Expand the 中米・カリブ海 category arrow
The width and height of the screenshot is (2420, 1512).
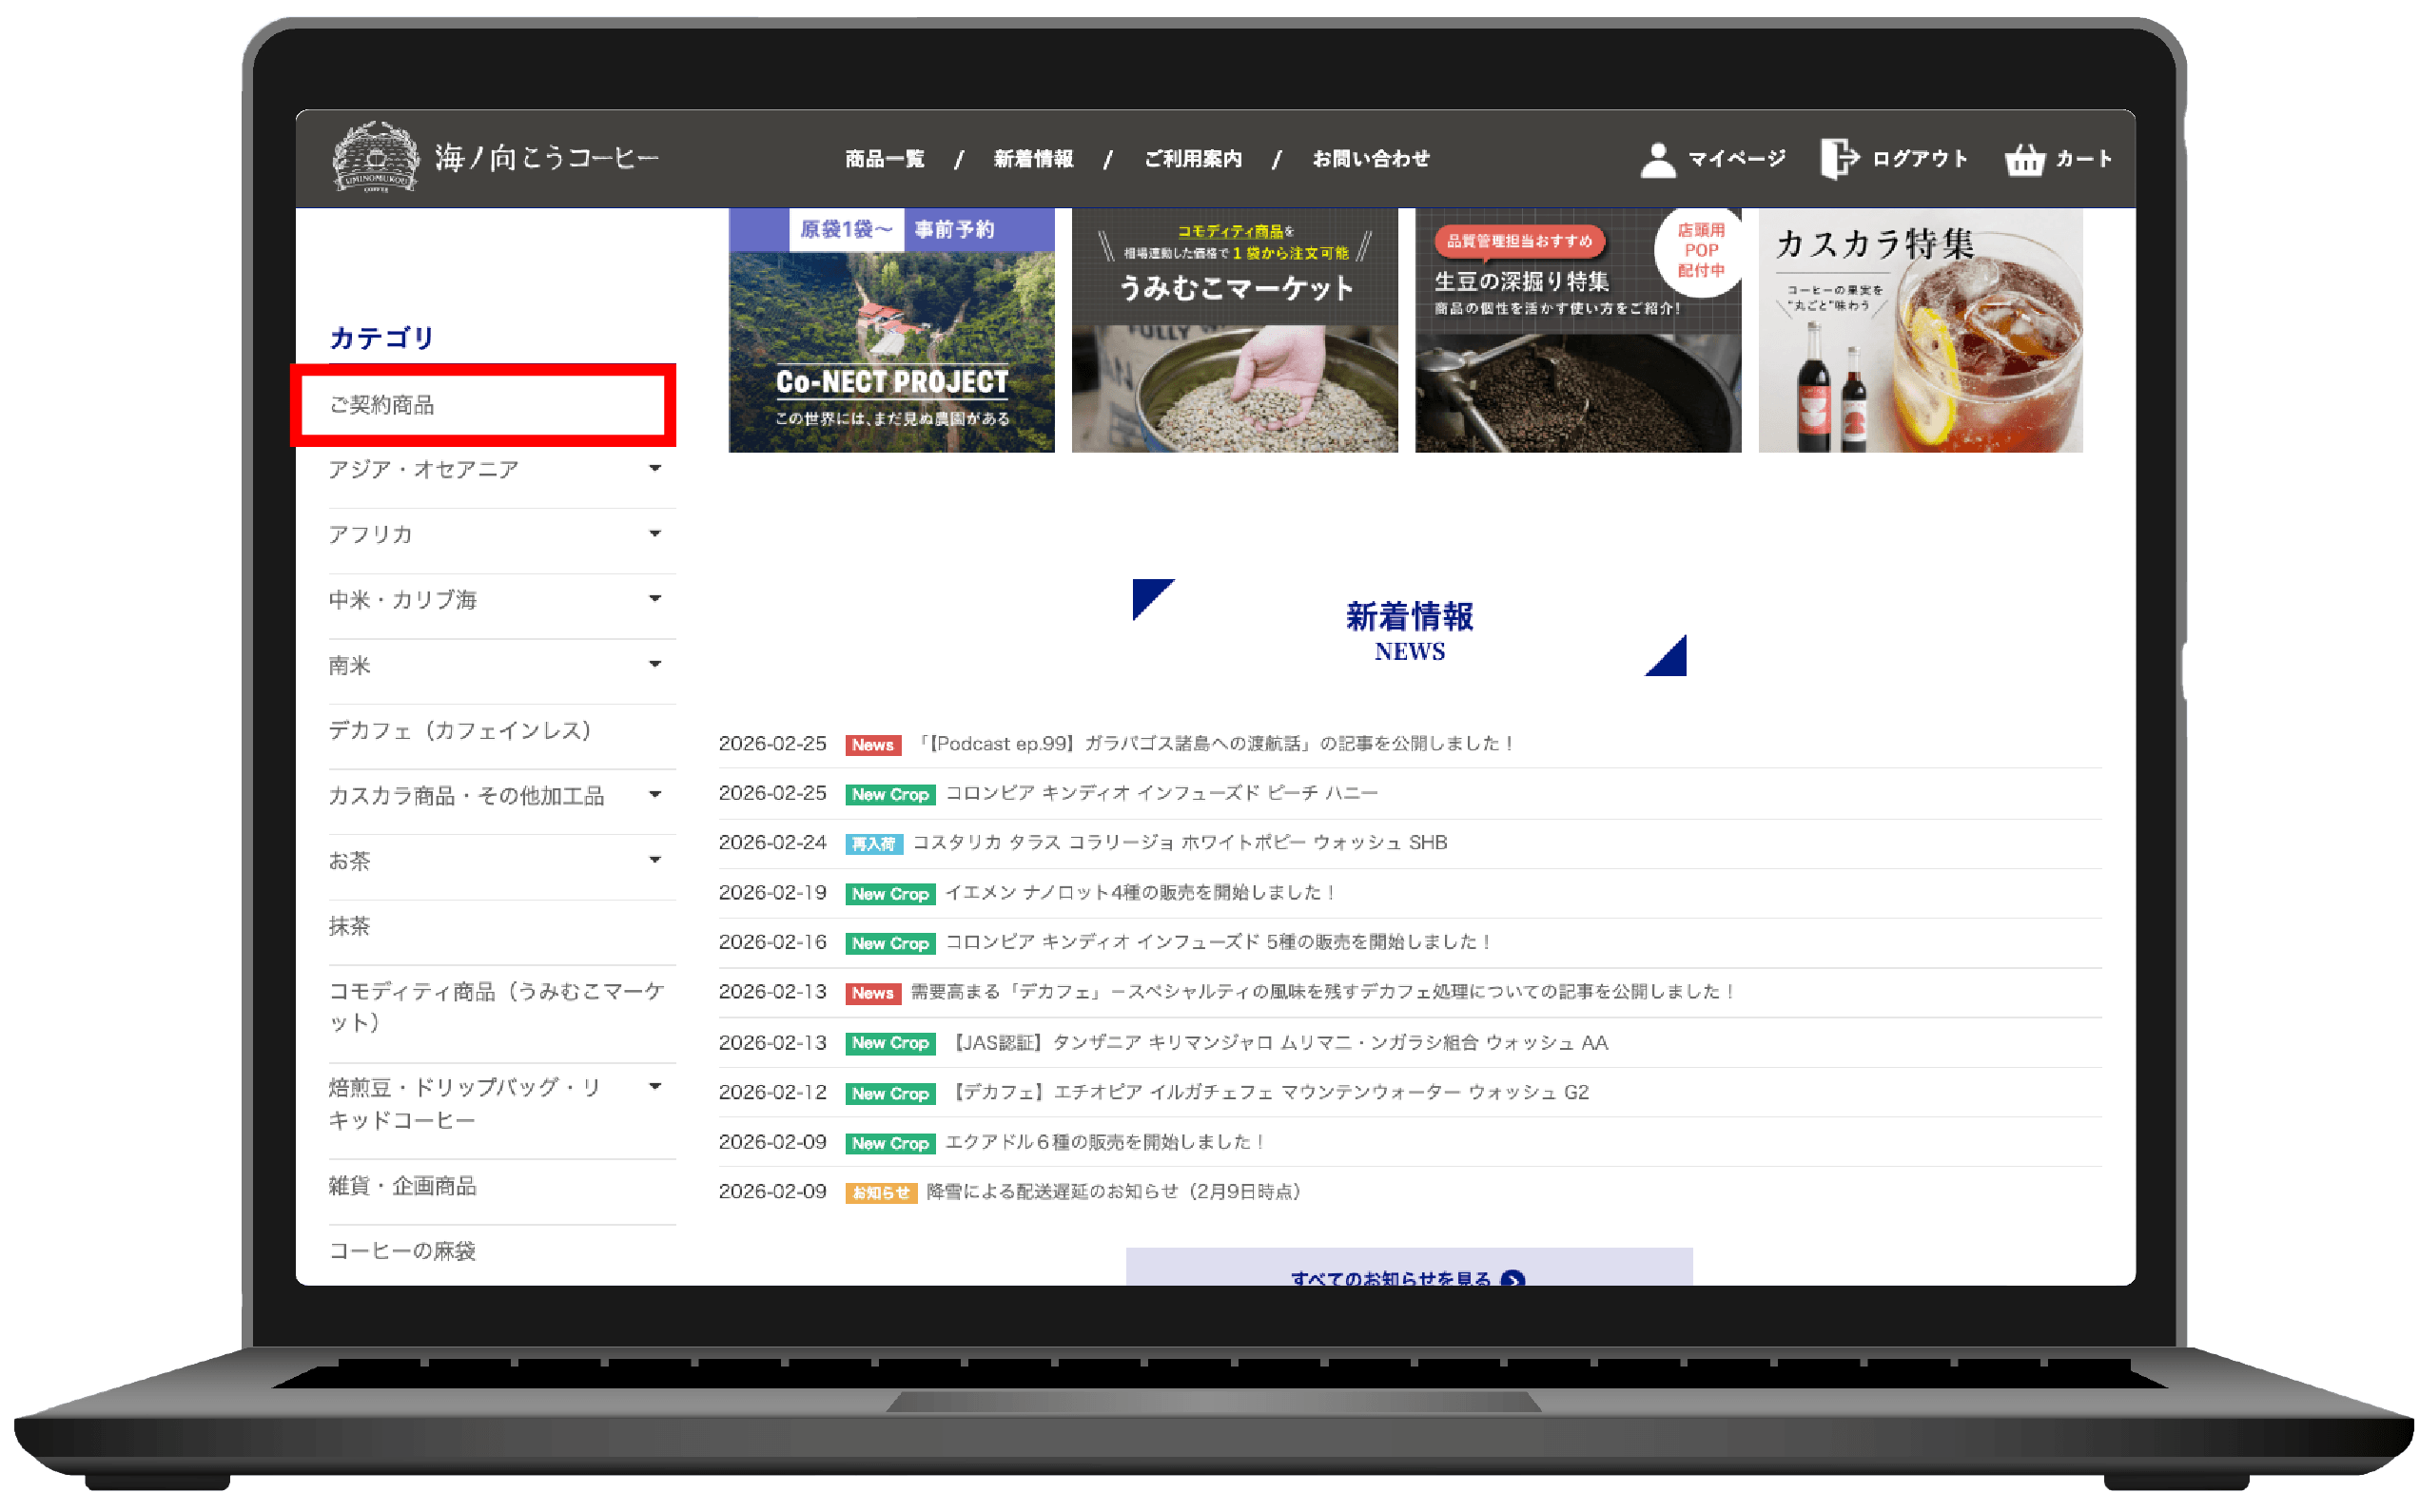click(x=655, y=599)
